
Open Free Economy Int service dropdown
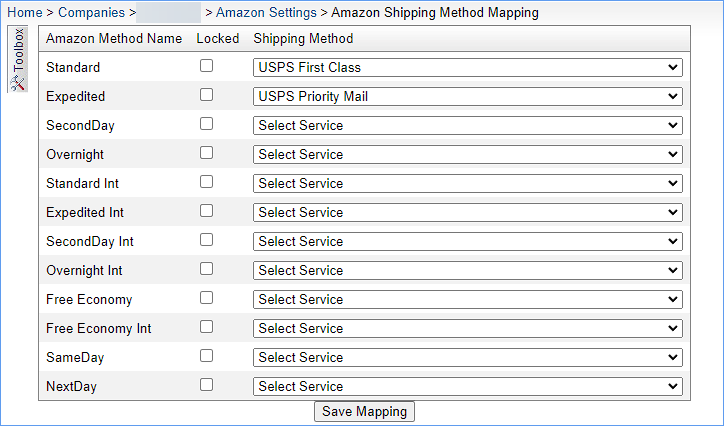(x=468, y=329)
